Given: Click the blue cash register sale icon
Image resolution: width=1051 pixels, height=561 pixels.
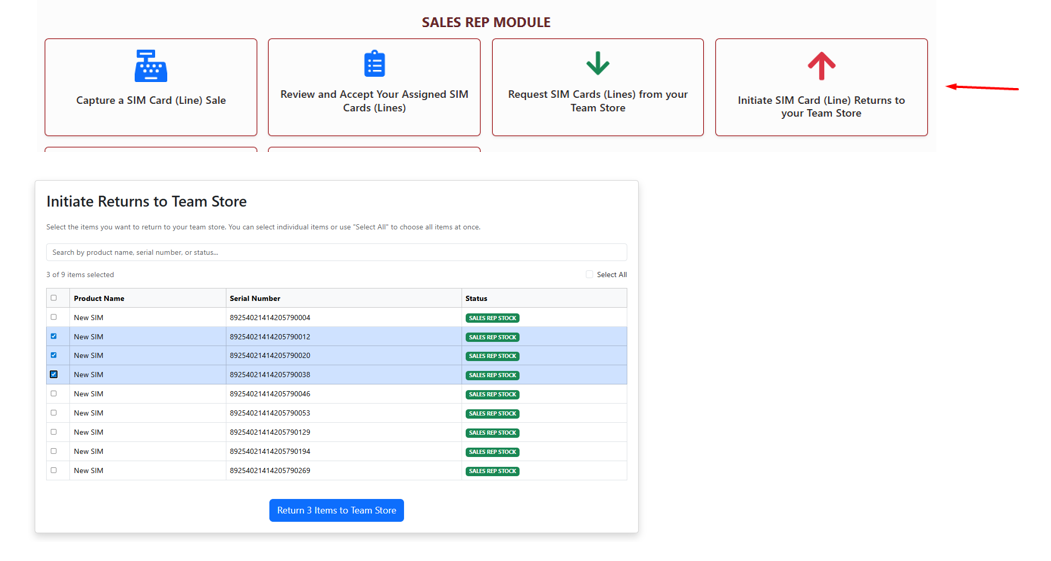Looking at the screenshot, I should (x=151, y=66).
